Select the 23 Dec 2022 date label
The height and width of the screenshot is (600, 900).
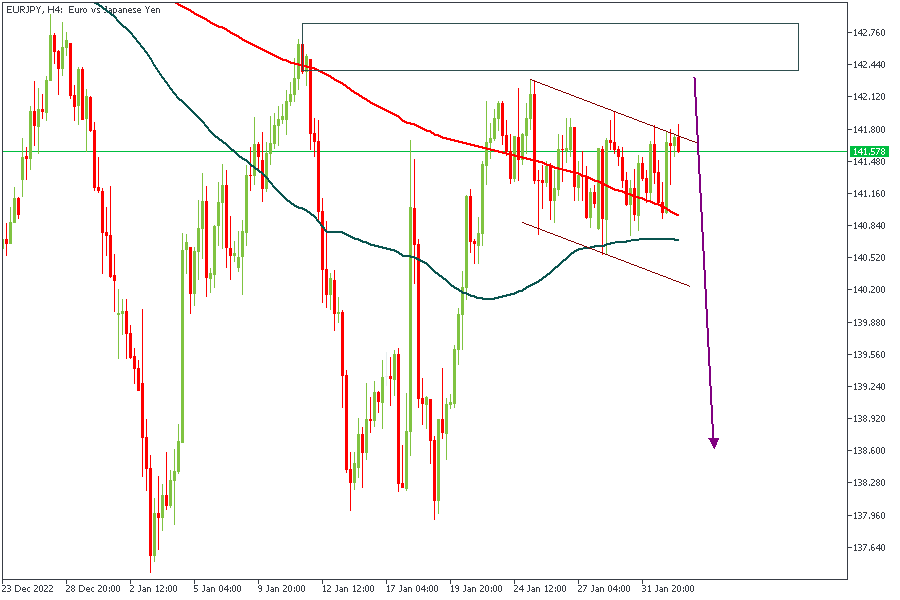(30, 588)
